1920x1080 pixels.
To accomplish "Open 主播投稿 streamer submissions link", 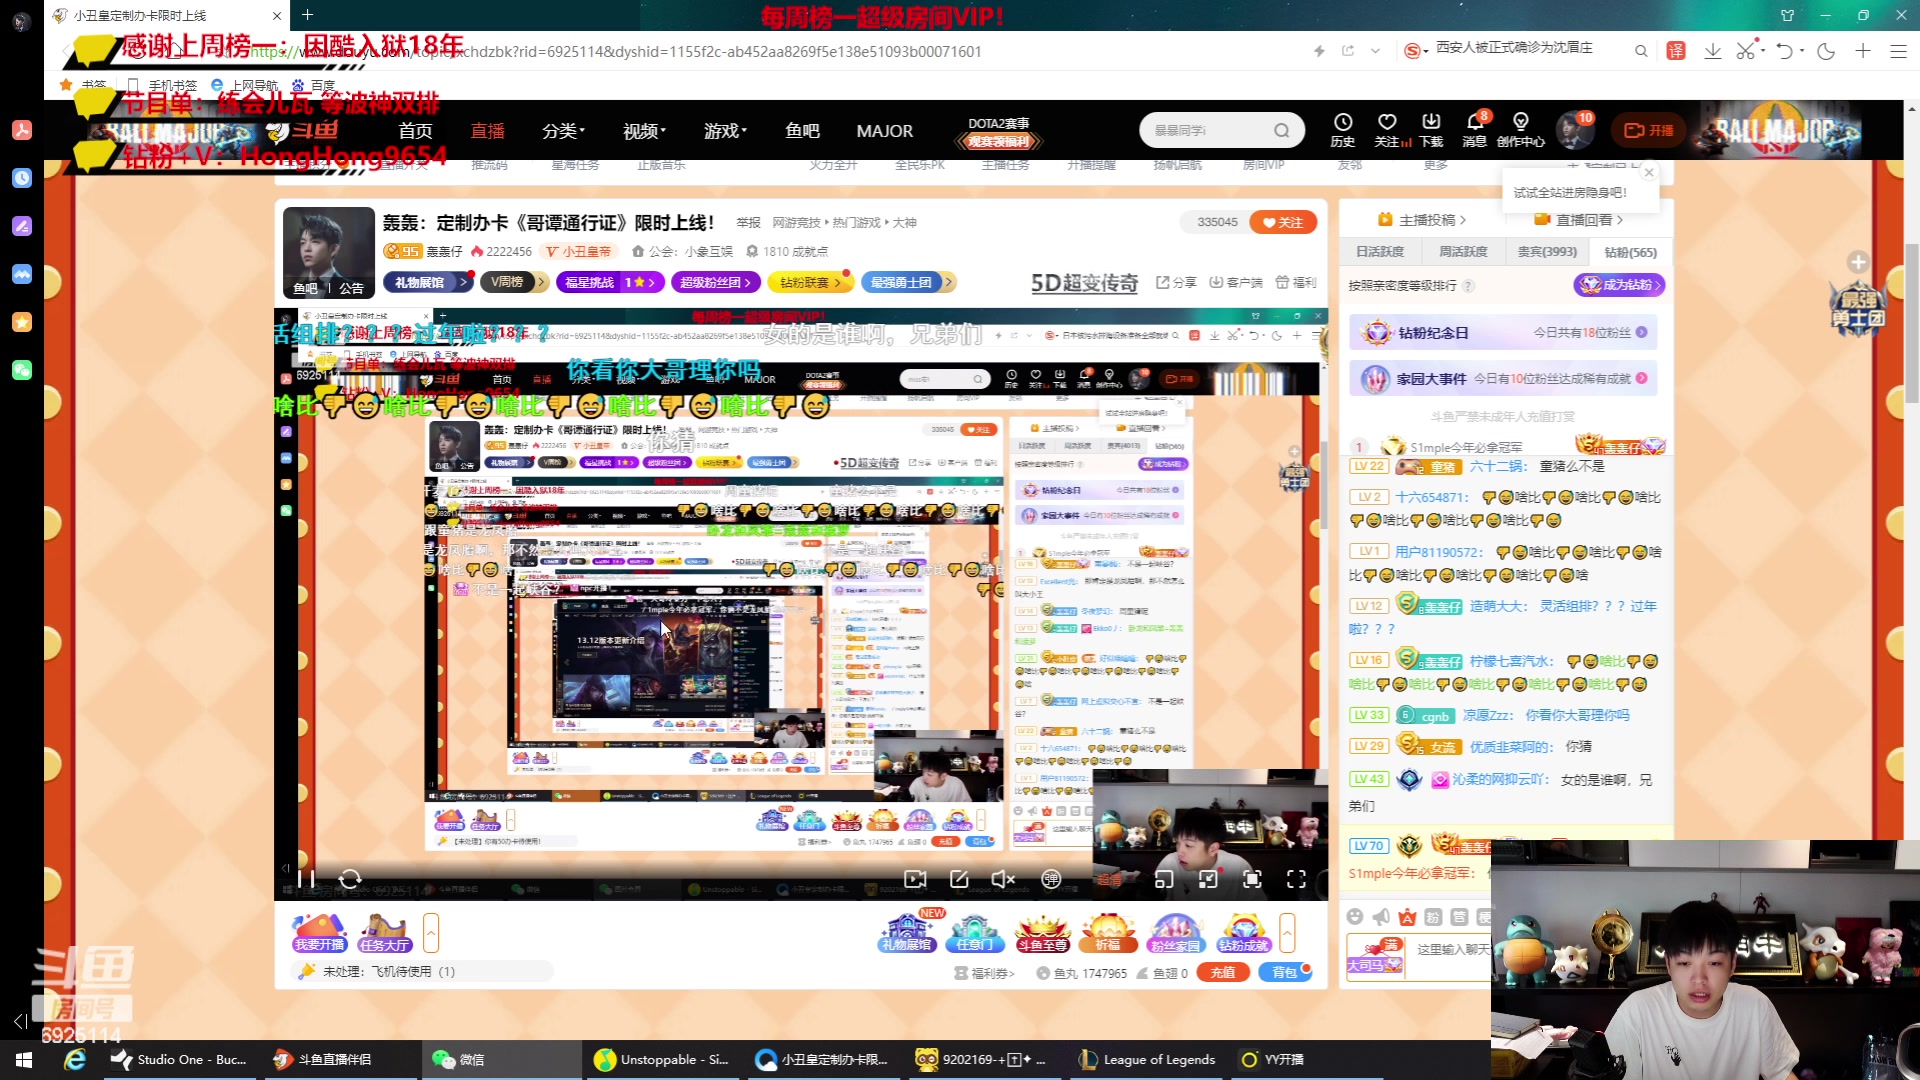I will (x=1422, y=220).
